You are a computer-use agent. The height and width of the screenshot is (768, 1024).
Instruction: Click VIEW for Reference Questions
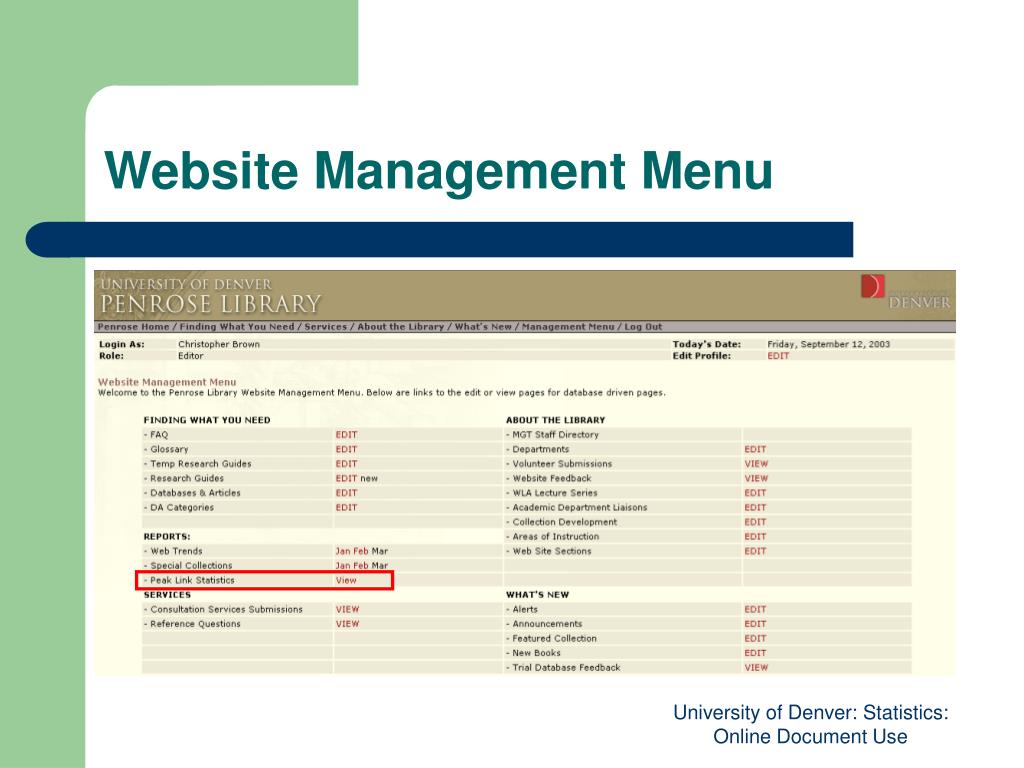tap(347, 624)
